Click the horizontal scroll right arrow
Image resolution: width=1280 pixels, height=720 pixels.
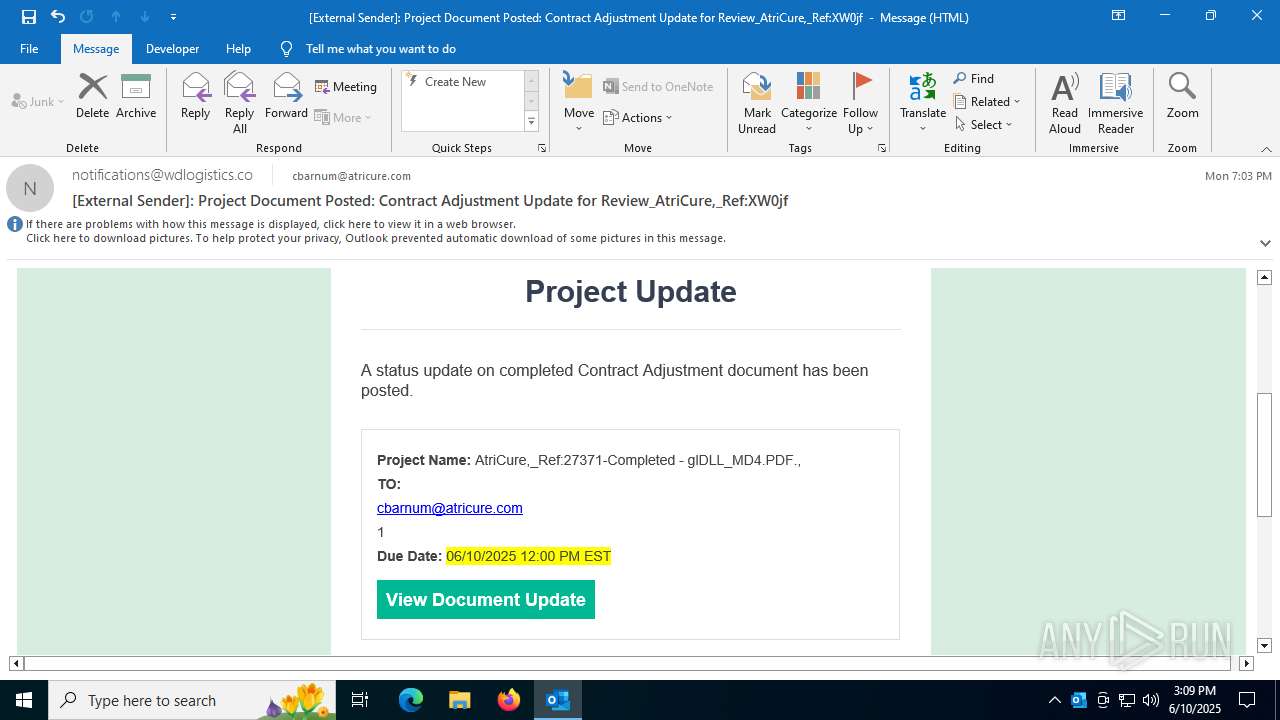(1246, 663)
